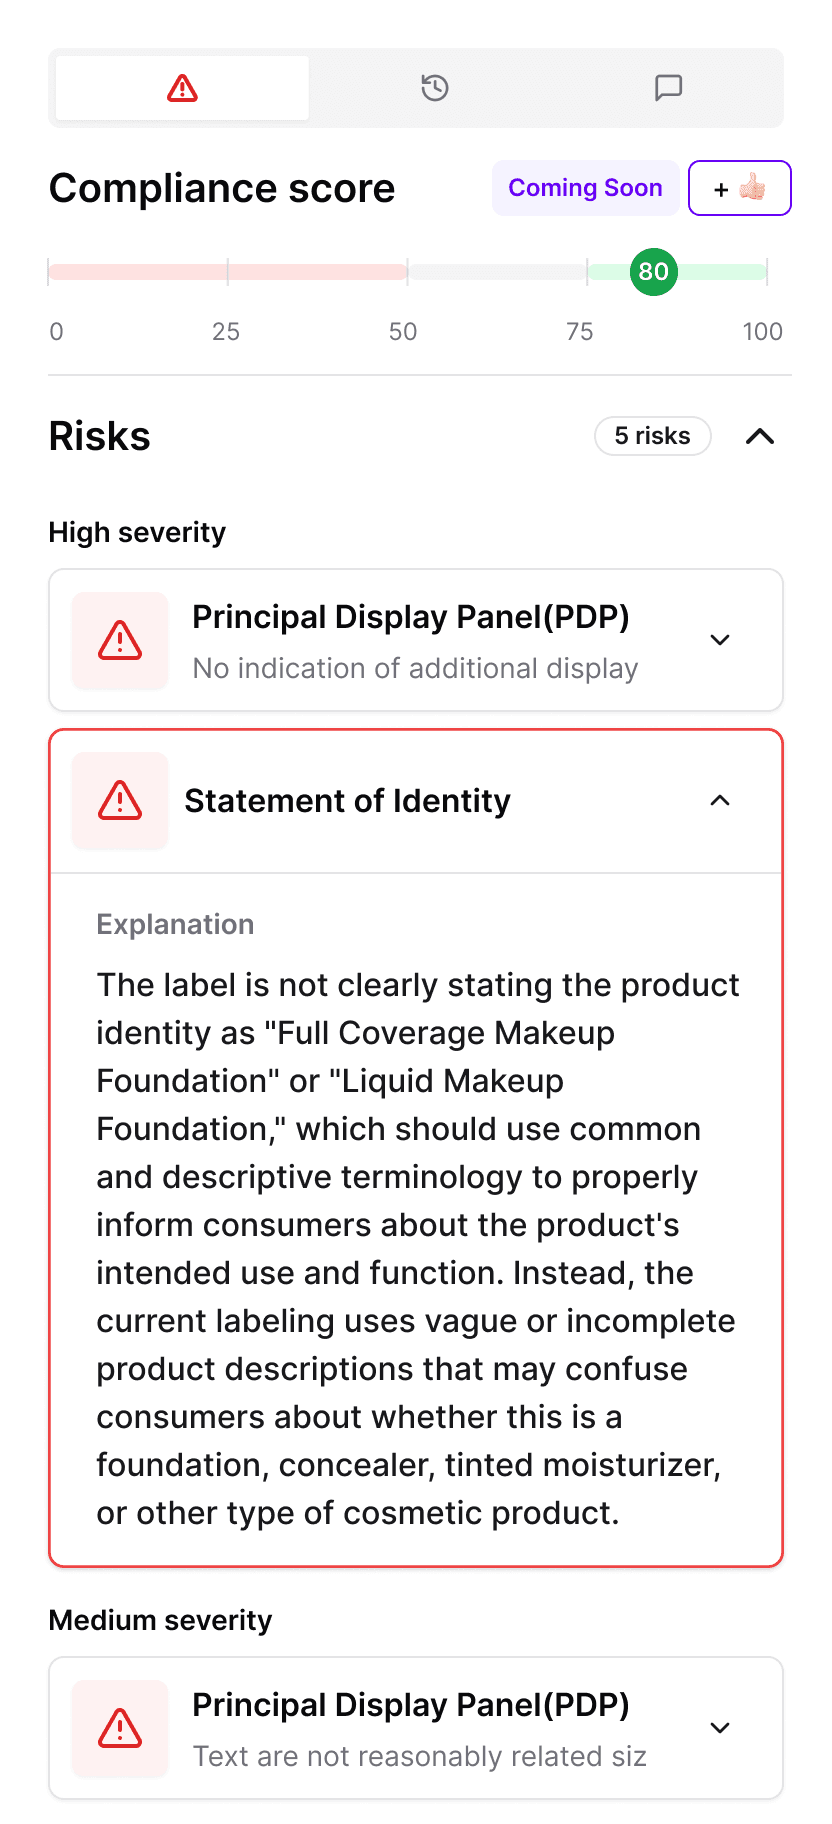Open the comments bubble icon

[x=667, y=87]
